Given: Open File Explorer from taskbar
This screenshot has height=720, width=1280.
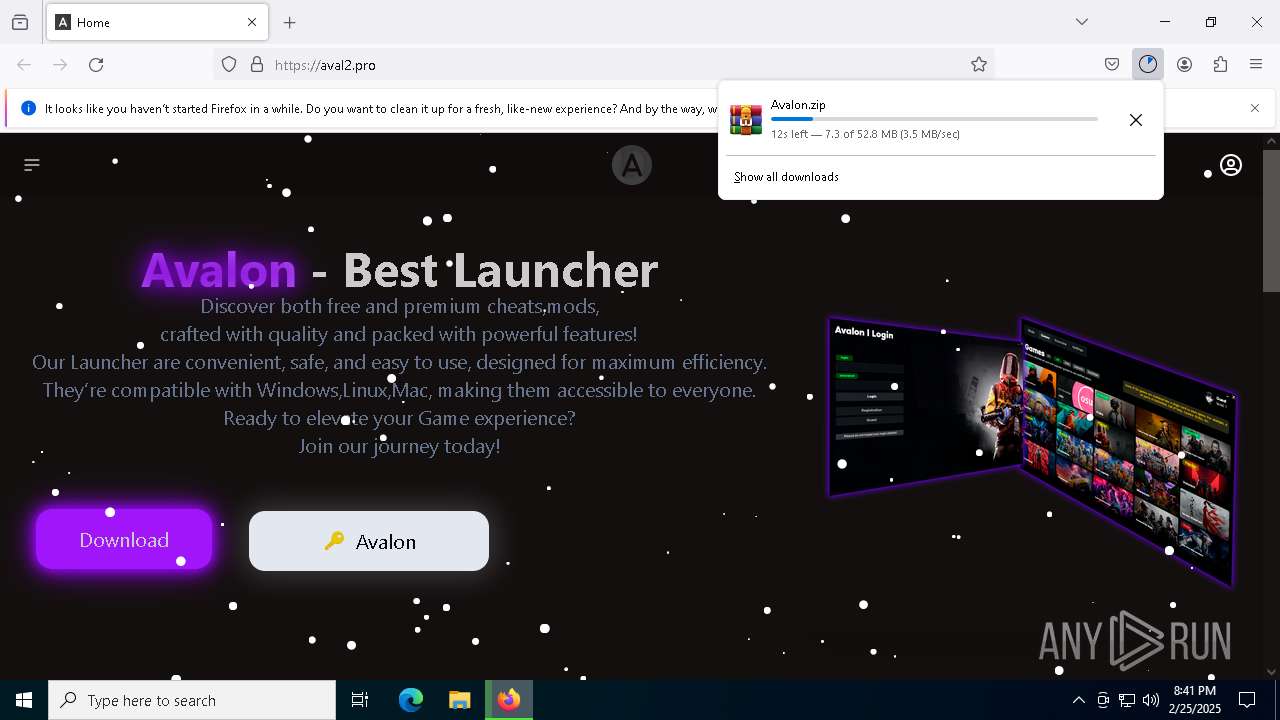Looking at the screenshot, I should [460, 700].
